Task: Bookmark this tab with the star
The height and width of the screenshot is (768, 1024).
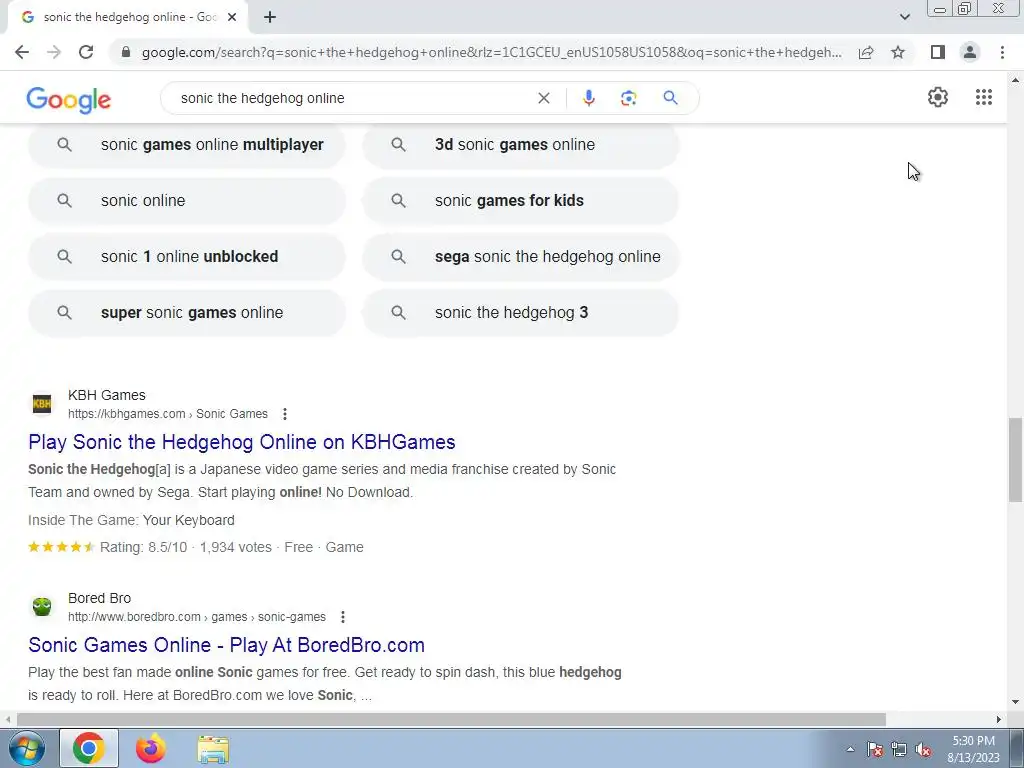Action: (898, 52)
